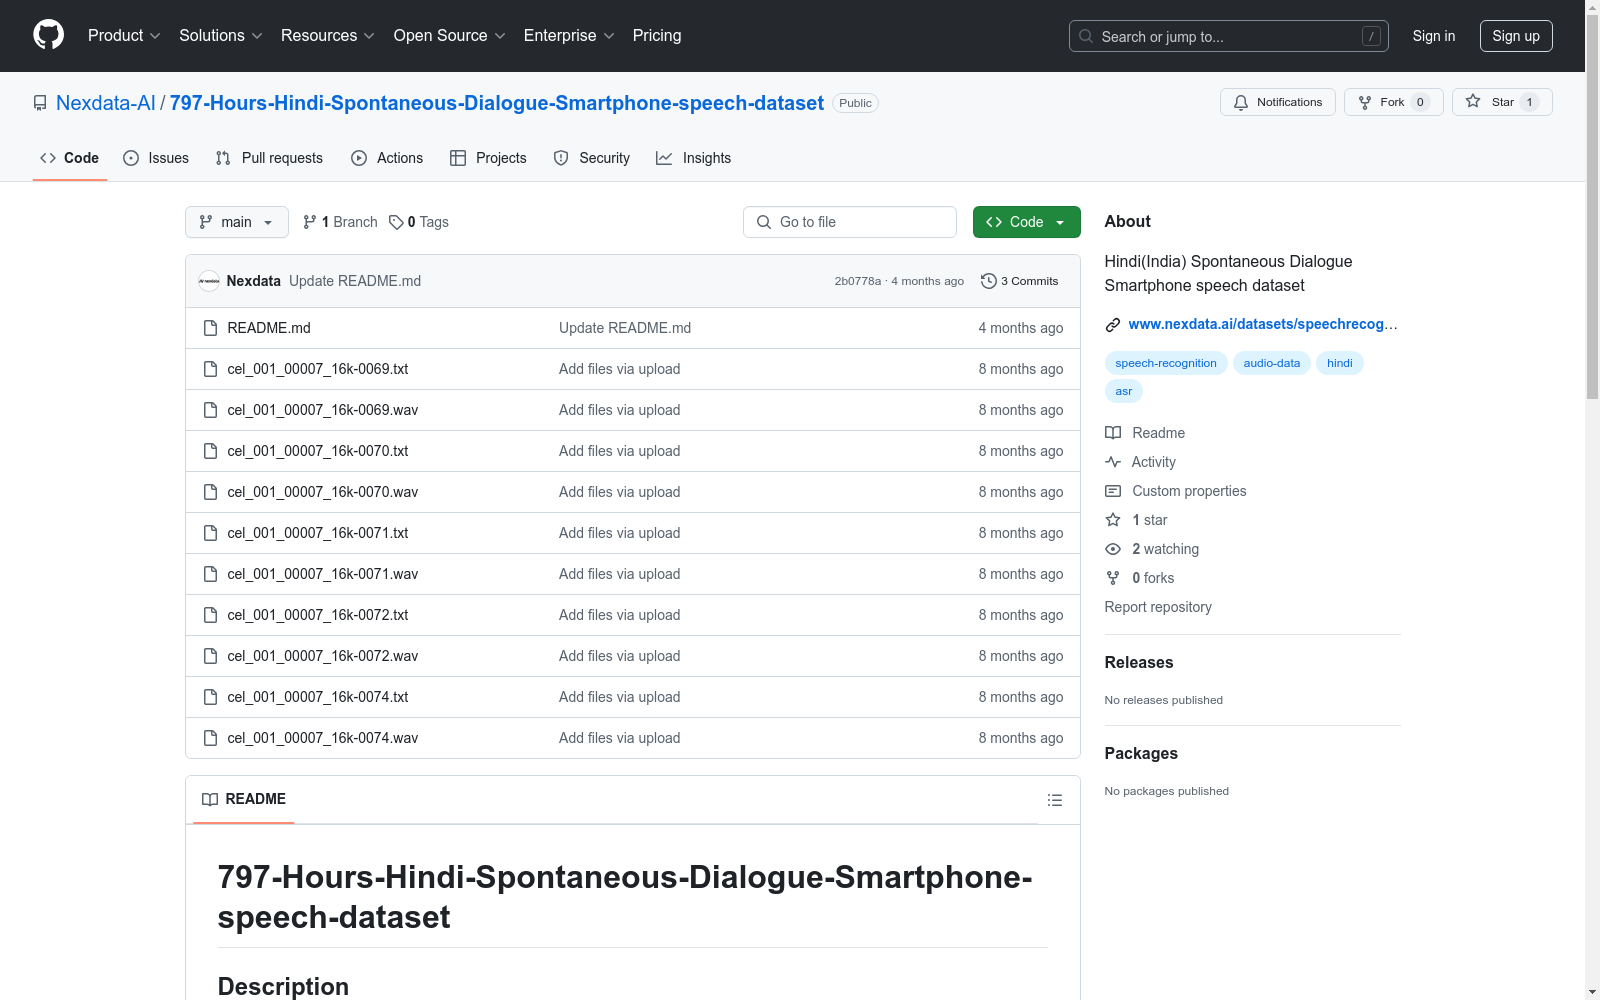Expand the Resources menu
Screen dimensions: 1600x1000
click(x=328, y=36)
